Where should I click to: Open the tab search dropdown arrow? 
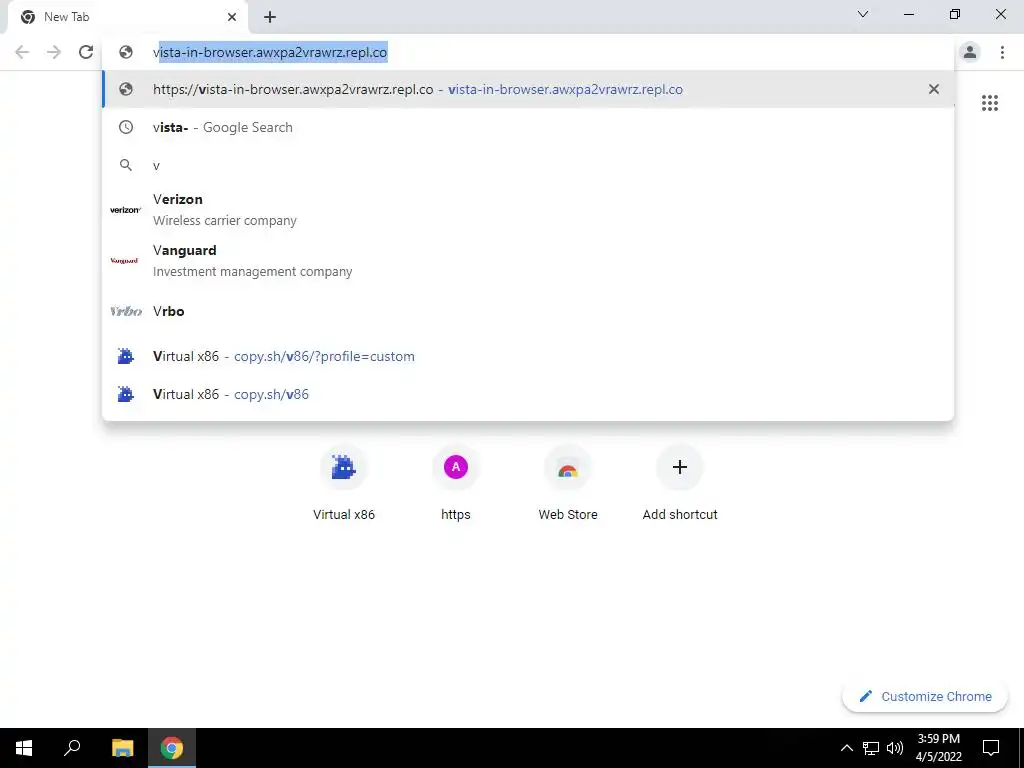(863, 14)
